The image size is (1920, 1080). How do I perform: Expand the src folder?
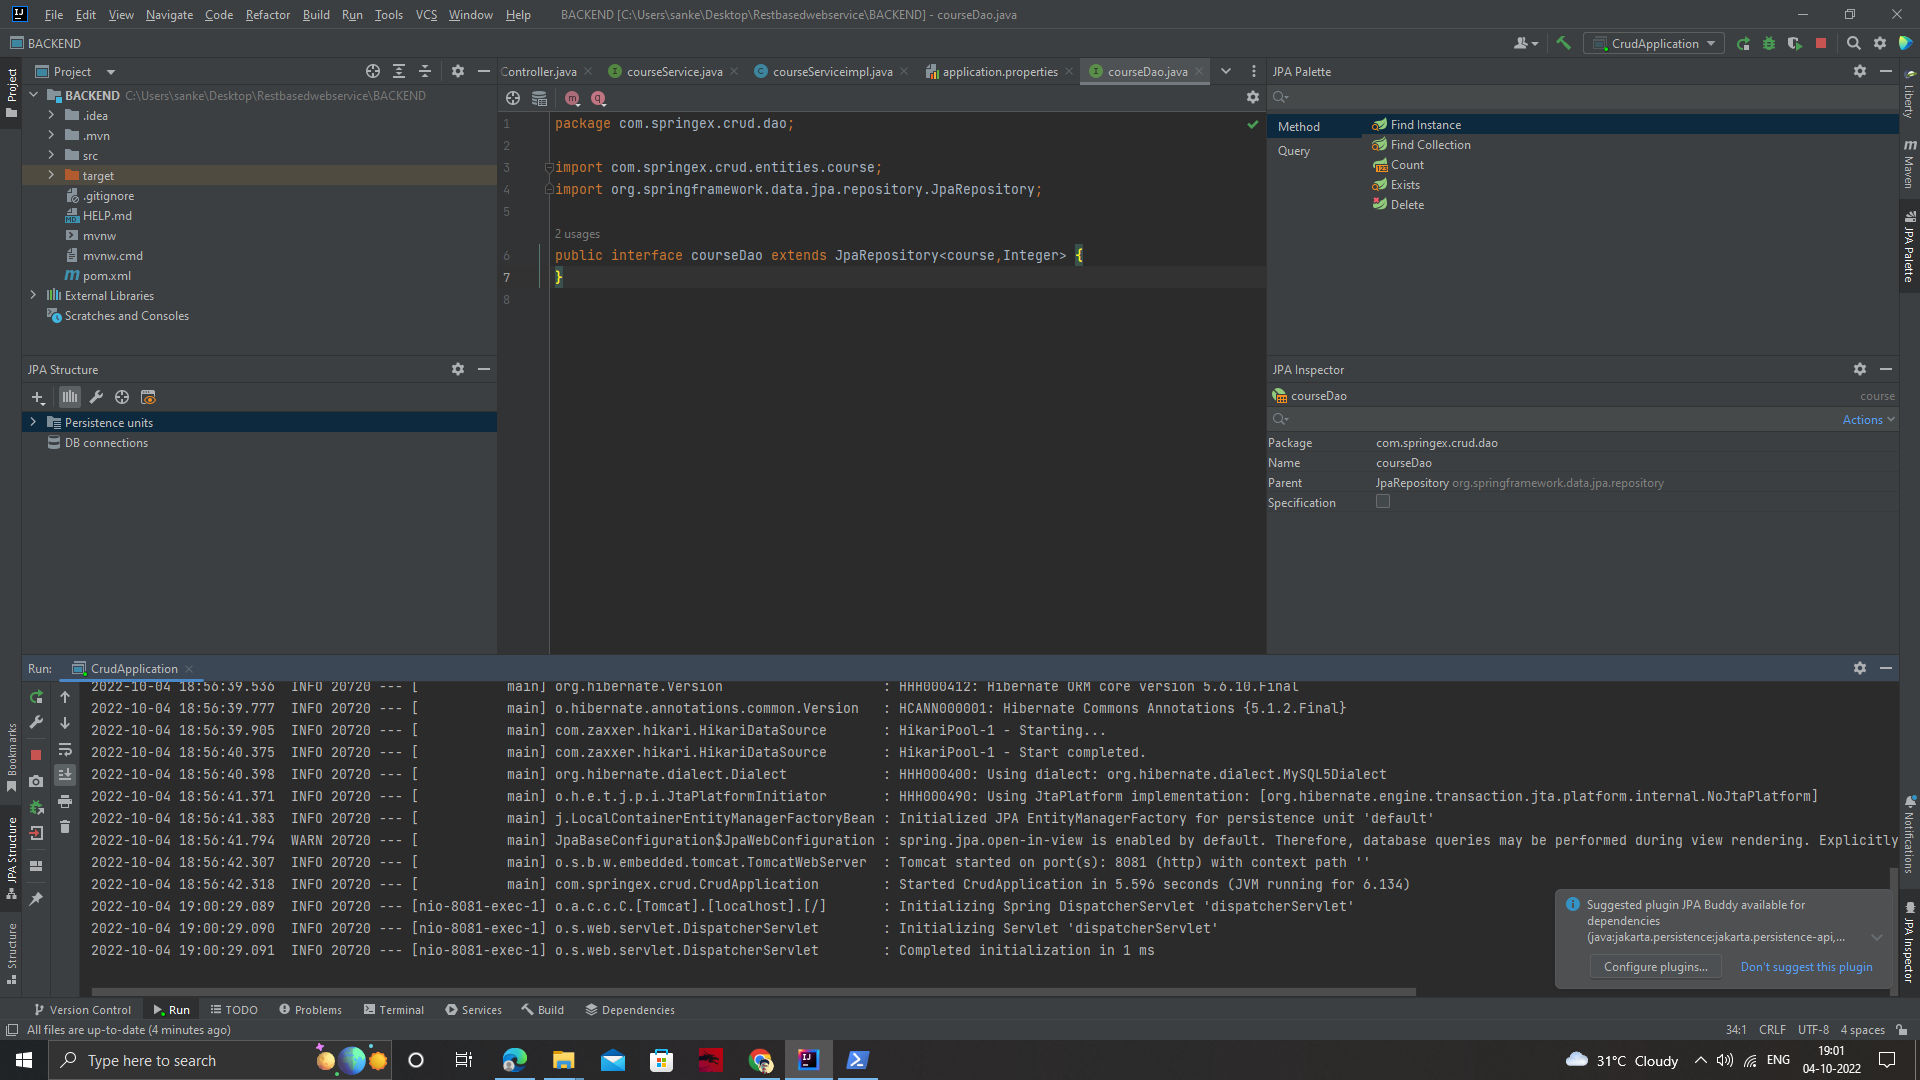(x=51, y=155)
